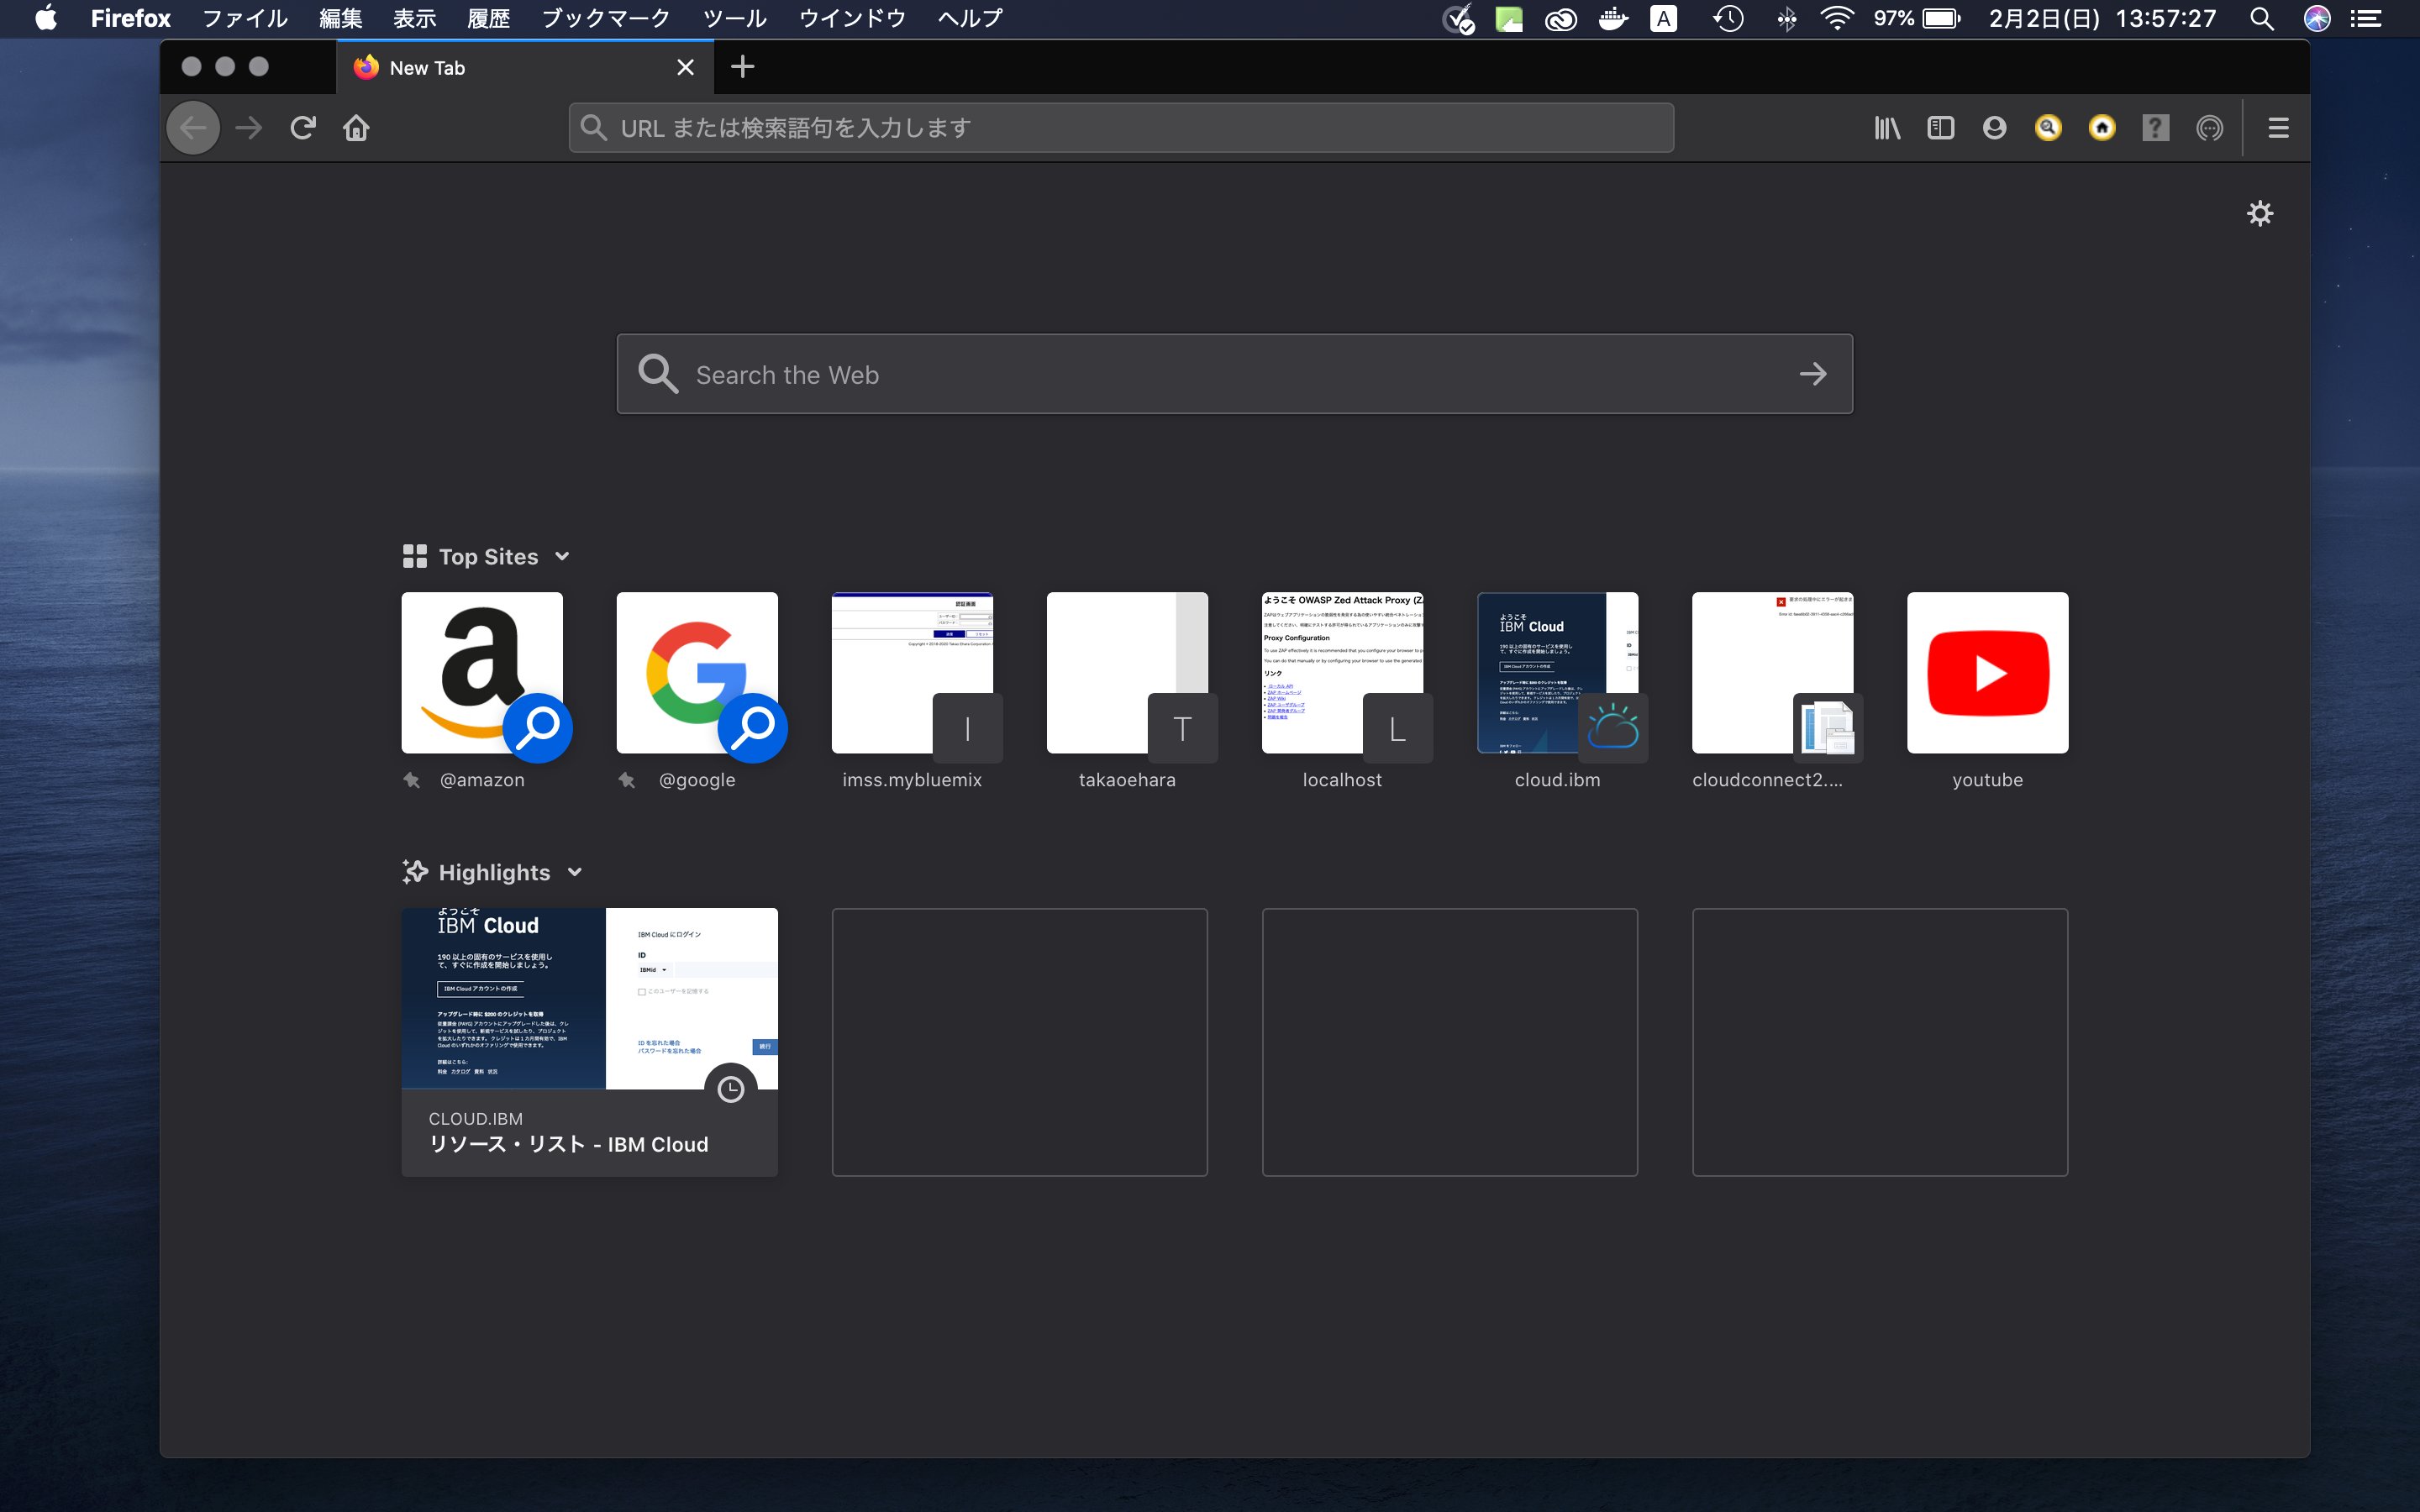Open the ウインドウ menu
Screen dimensions: 2420x1512
click(852, 18)
